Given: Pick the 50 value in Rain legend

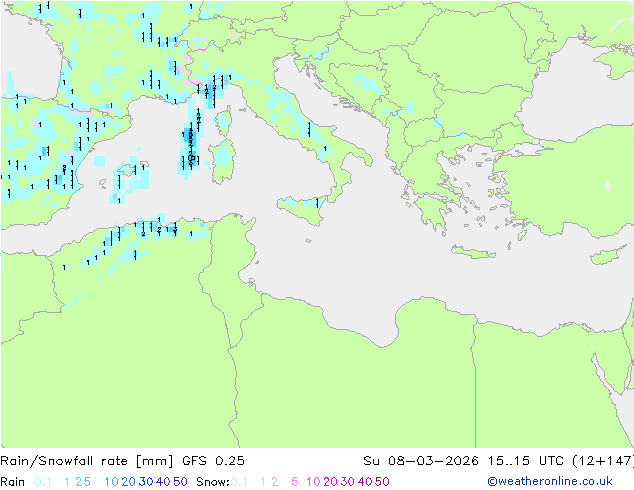Looking at the screenshot, I should click(180, 482).
